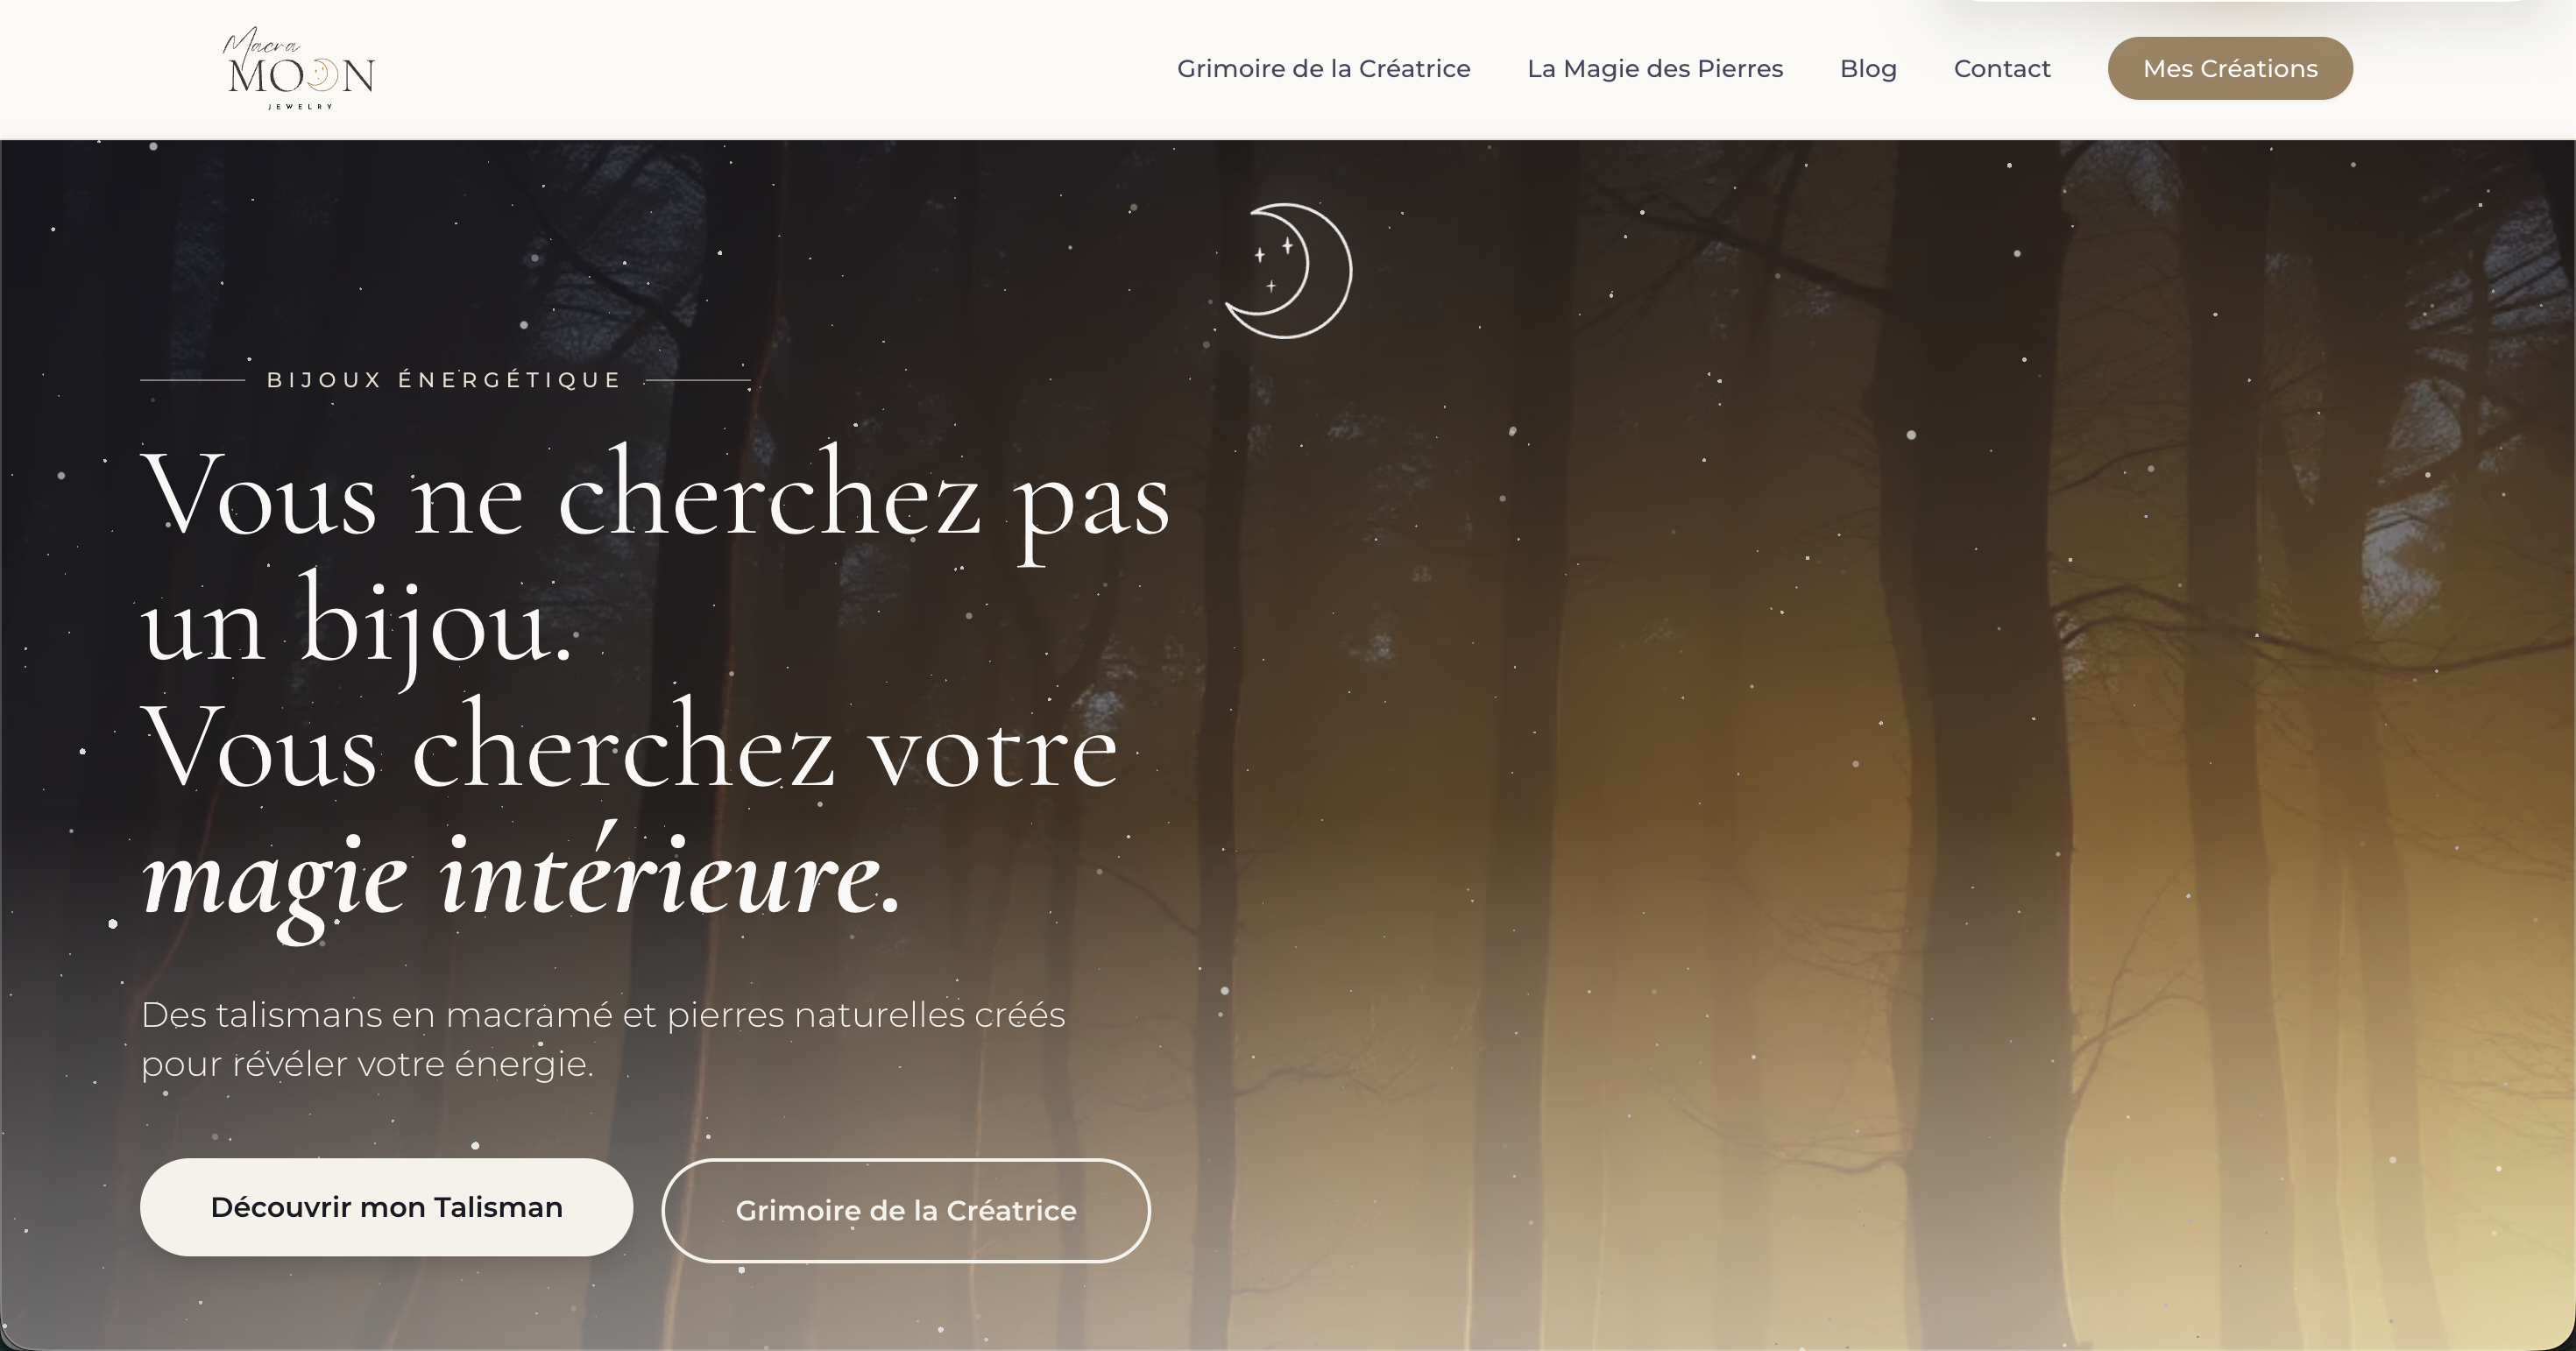2576x1351 pixels.
Task: Click the 'Des talismans en macramé' subtitle paragraph
Action: coord(603,1039)
